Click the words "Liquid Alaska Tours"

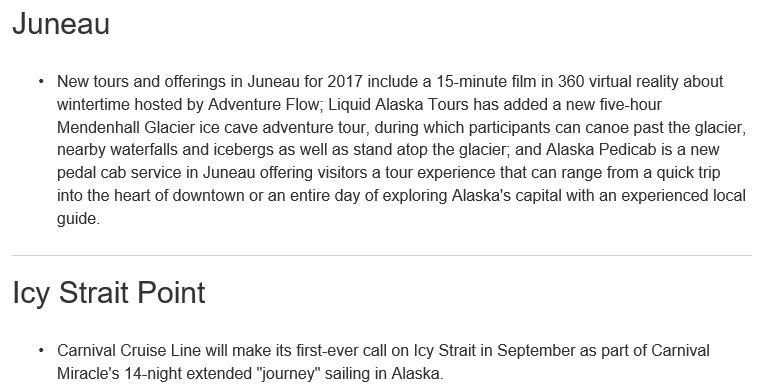[398, 105]
